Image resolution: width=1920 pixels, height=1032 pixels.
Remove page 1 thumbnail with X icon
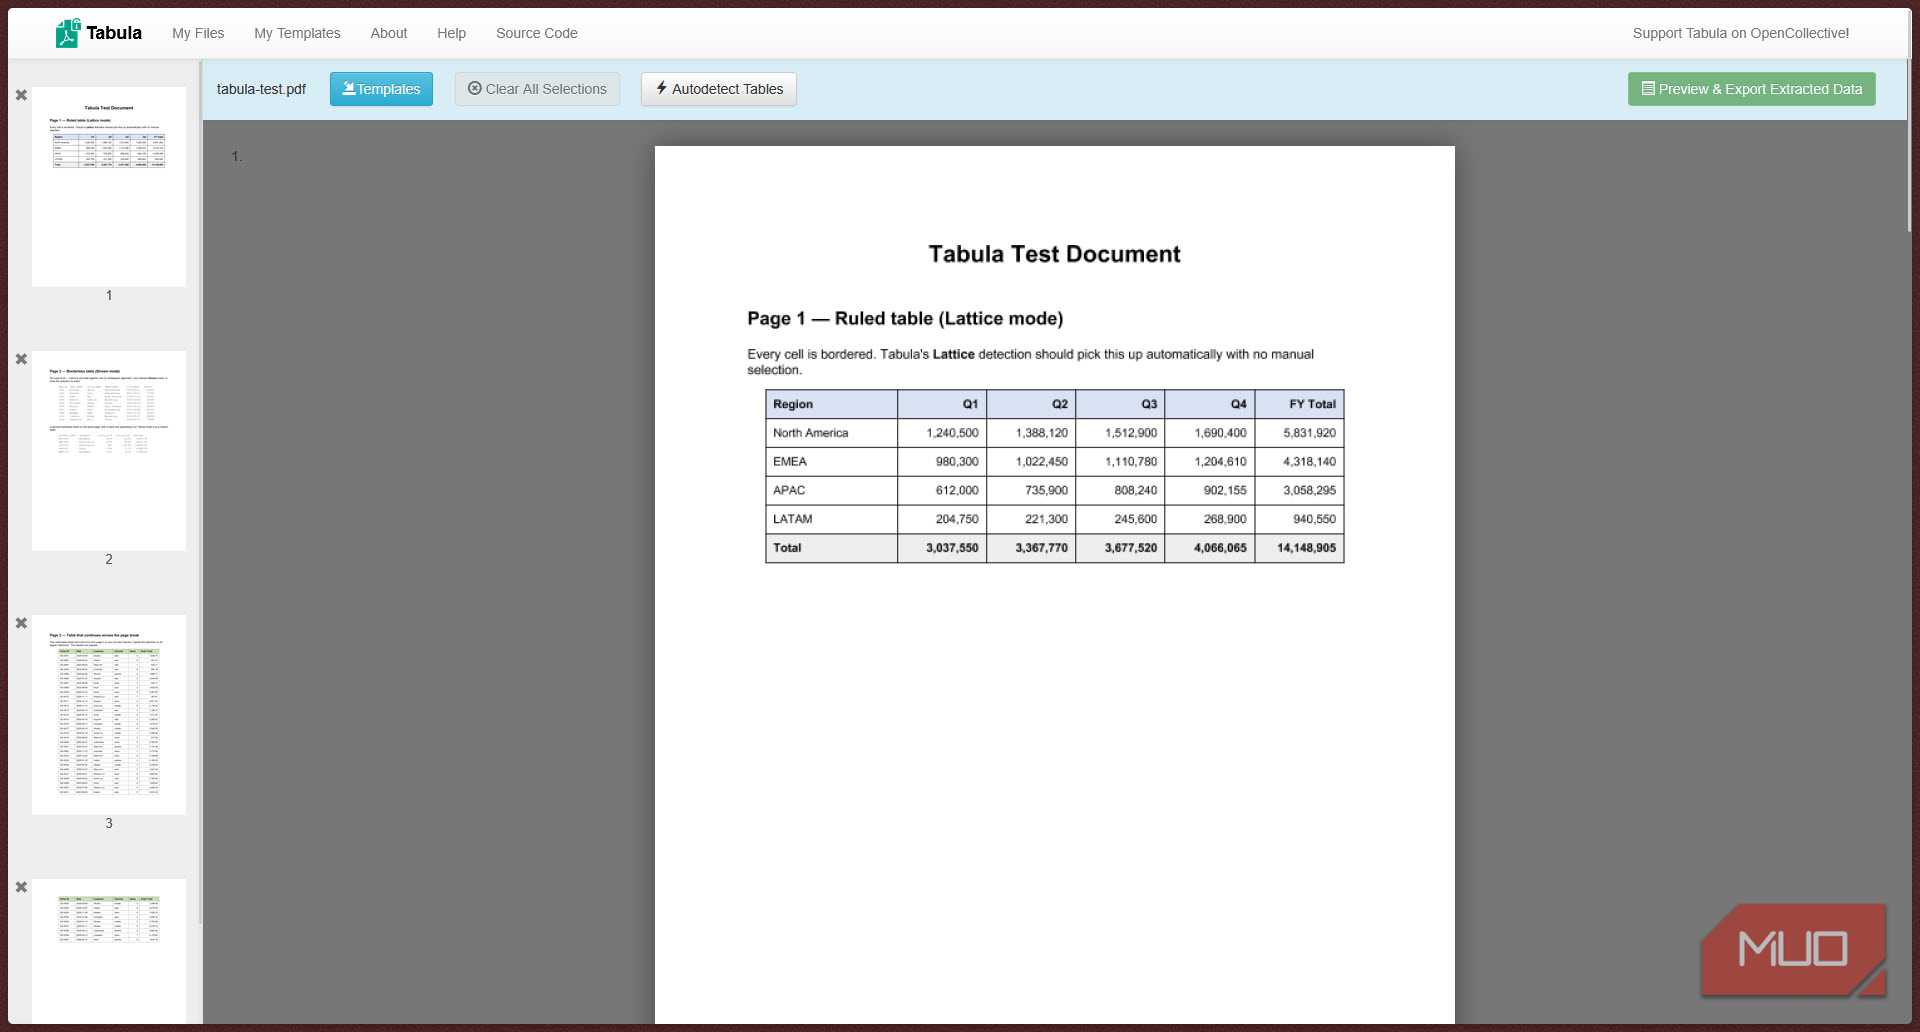click(x=21, y=95)
